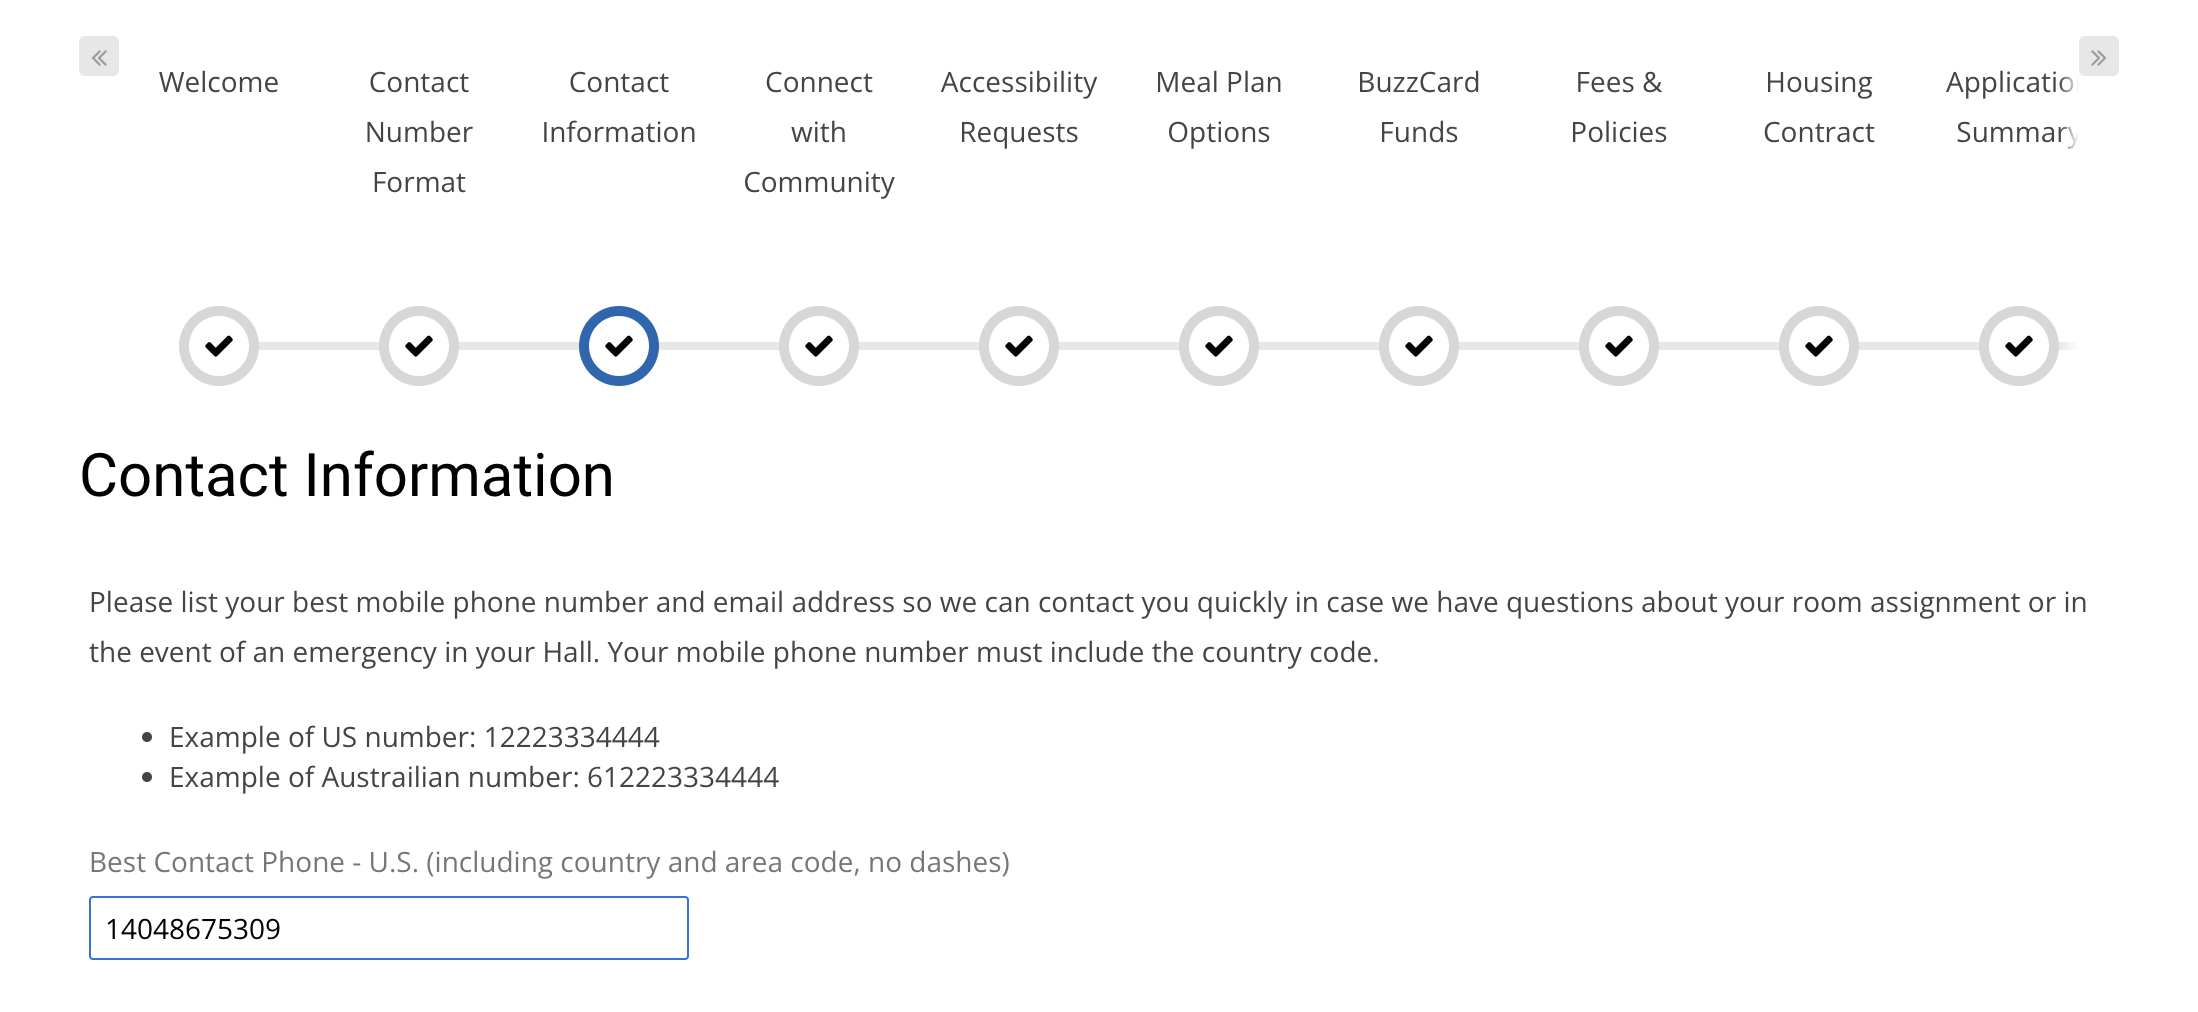Open the Housing Contract step label
2198x1012 pixels.
pyautogui.click(x=1819, y=107)
